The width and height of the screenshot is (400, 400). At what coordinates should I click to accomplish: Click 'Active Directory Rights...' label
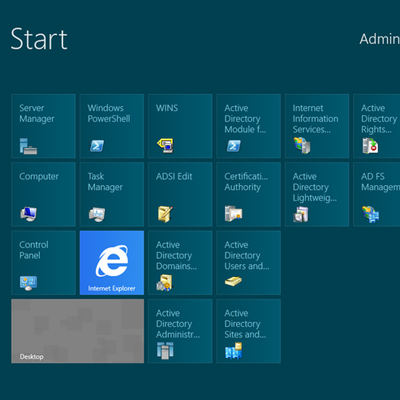pos(379,119)
